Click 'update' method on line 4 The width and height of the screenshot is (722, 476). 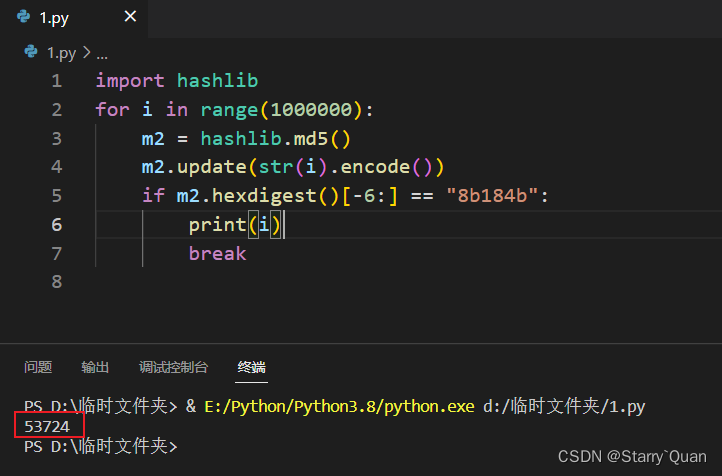coord(212,167)
